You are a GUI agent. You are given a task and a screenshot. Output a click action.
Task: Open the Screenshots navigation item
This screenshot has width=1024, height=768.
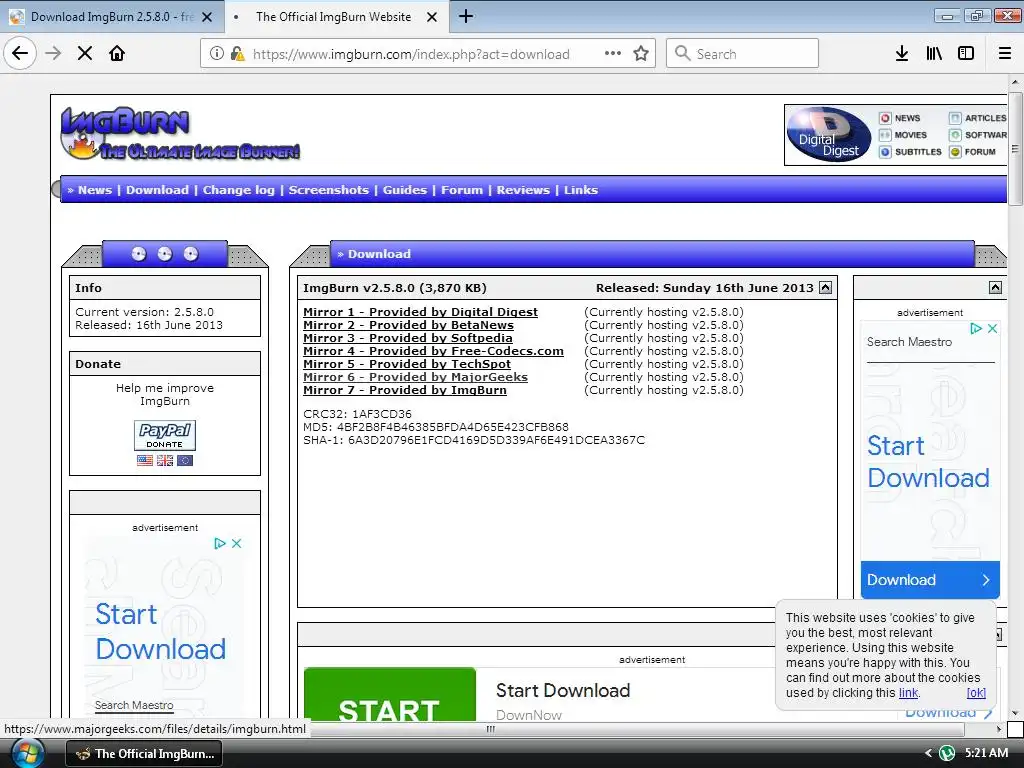328,190
